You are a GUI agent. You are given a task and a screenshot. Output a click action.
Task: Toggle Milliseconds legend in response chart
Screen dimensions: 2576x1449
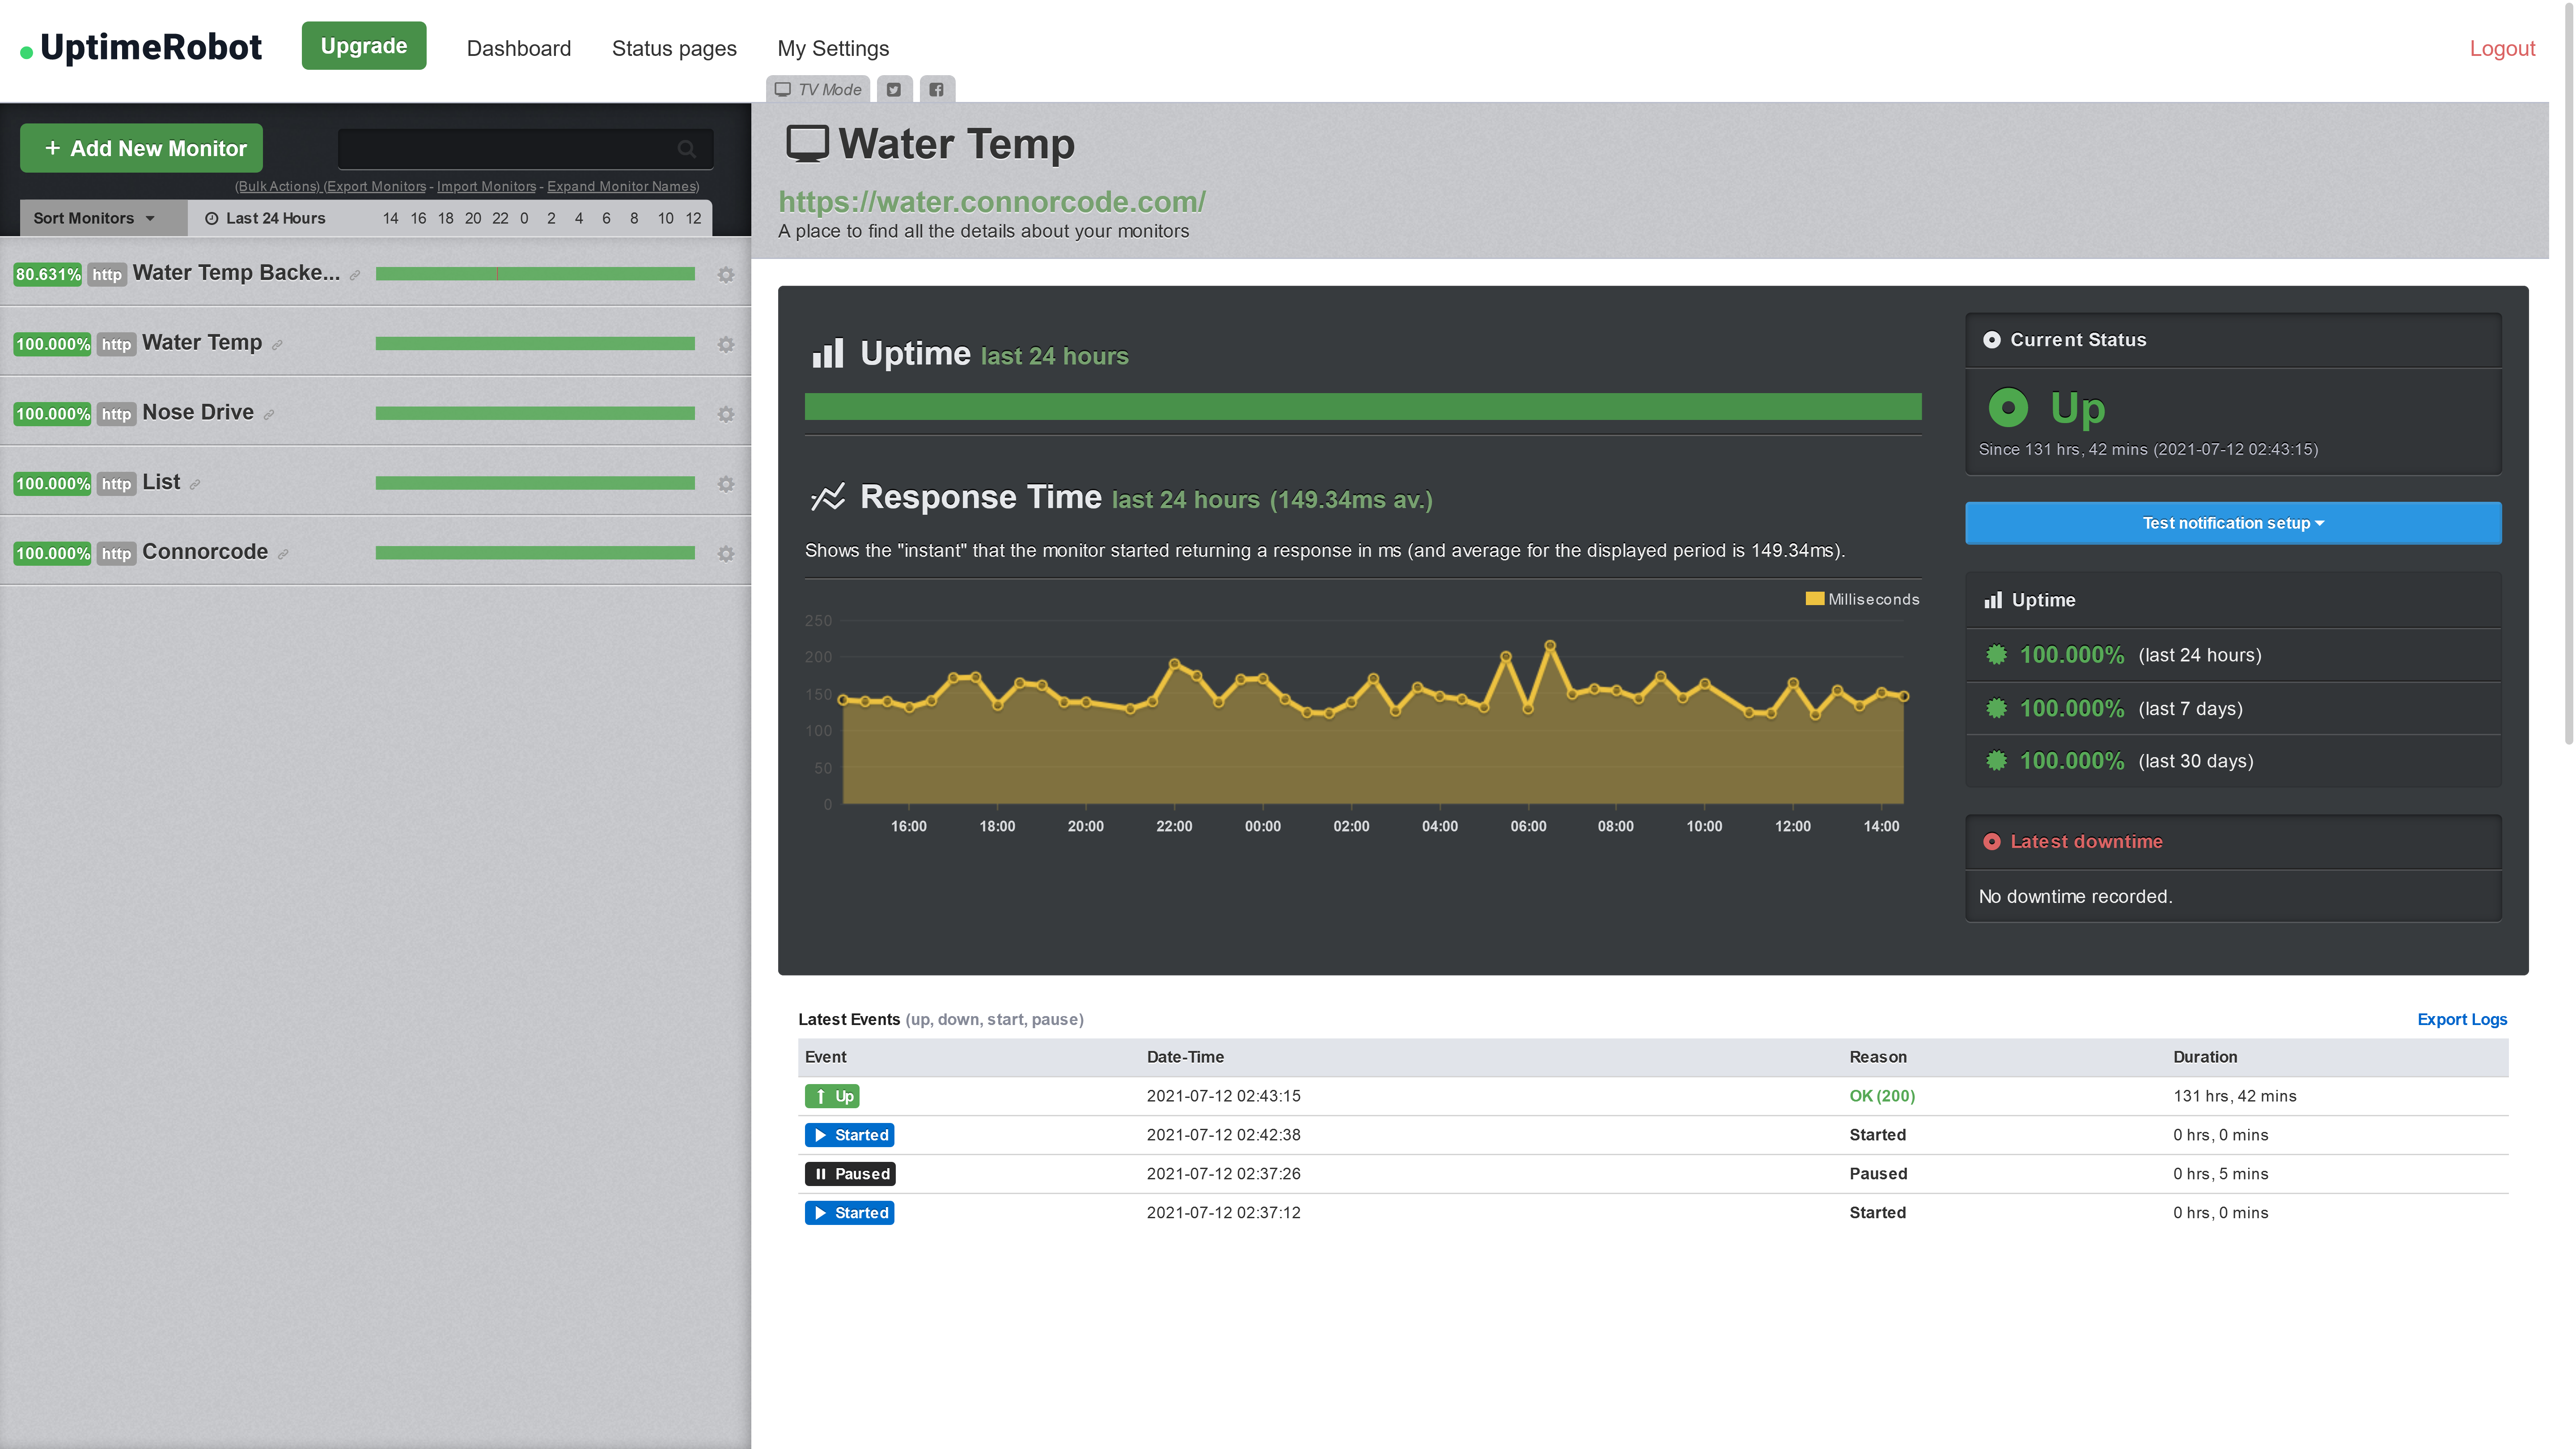[1862, 599]
